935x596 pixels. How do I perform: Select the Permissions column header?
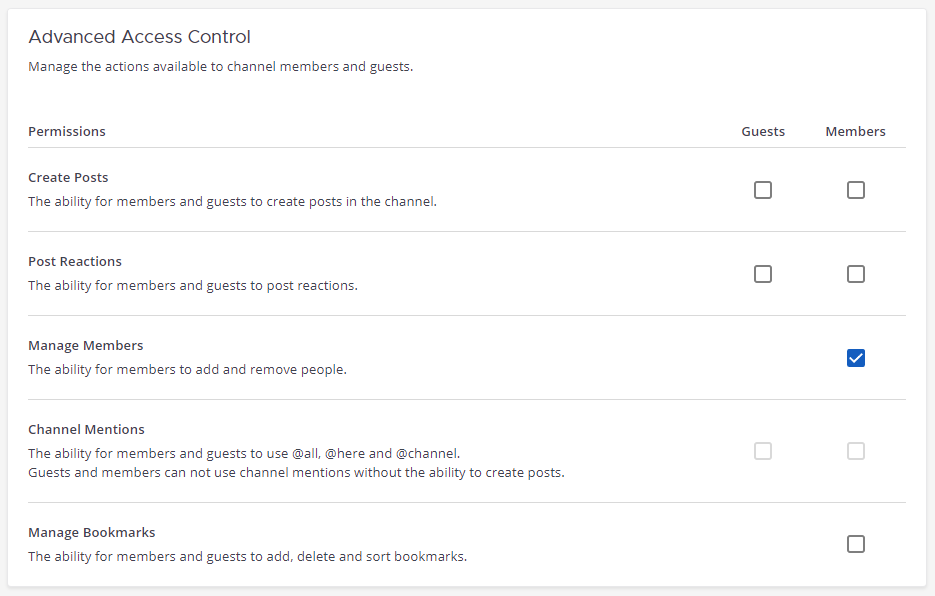(x=66, y=130)
